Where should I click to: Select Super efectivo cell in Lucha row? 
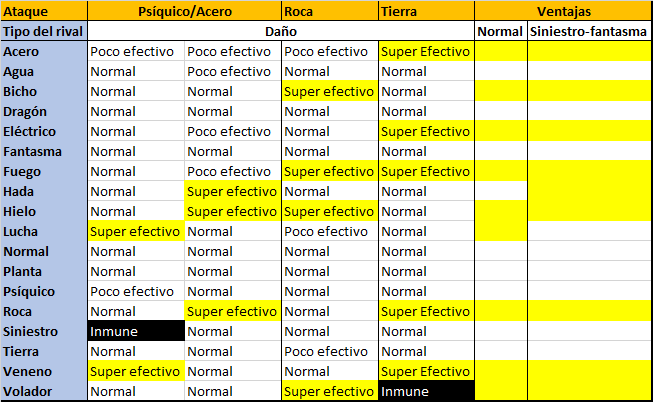[136, 231]
